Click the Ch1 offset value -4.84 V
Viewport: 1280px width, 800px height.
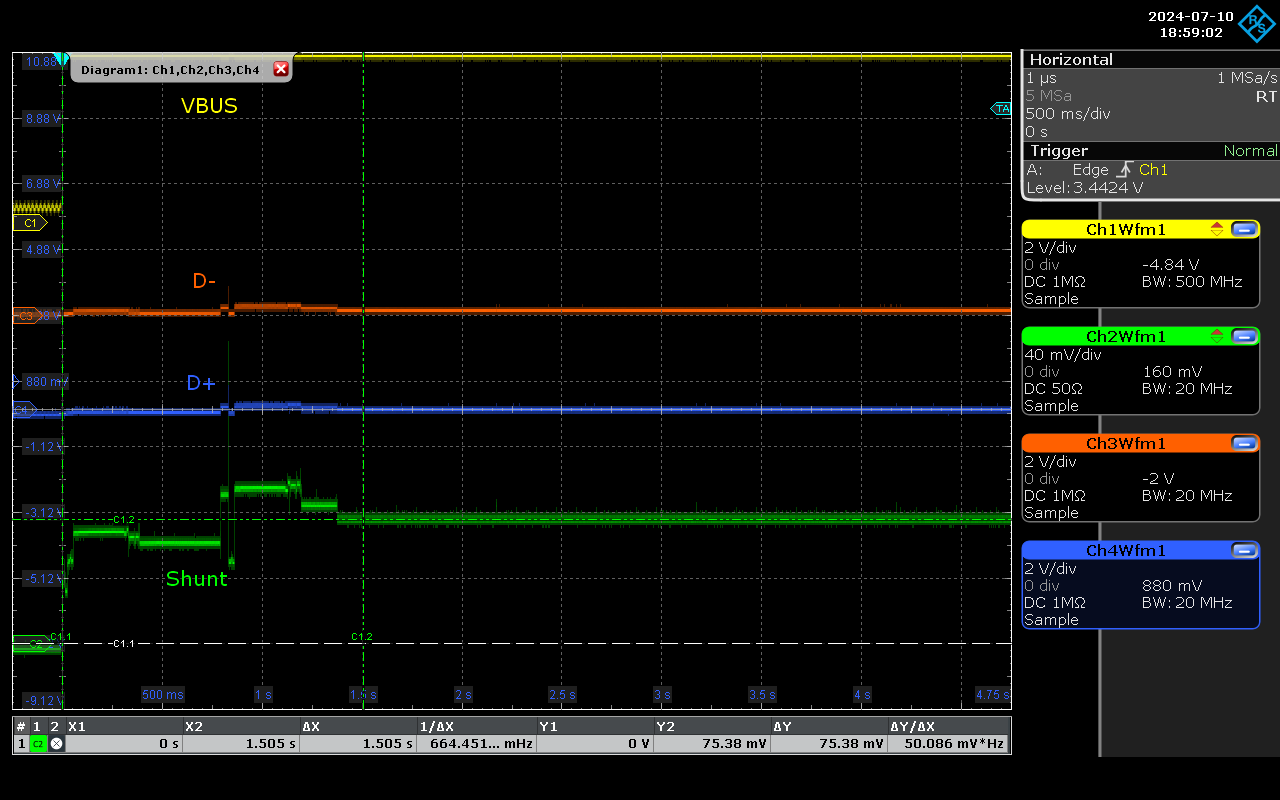pos(1170,265)
